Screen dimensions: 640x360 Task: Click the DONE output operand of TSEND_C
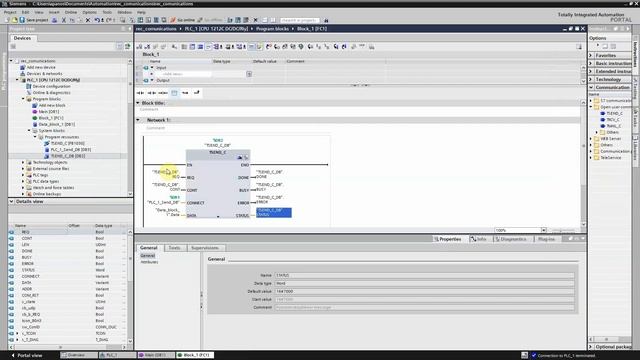click(269, 174)
